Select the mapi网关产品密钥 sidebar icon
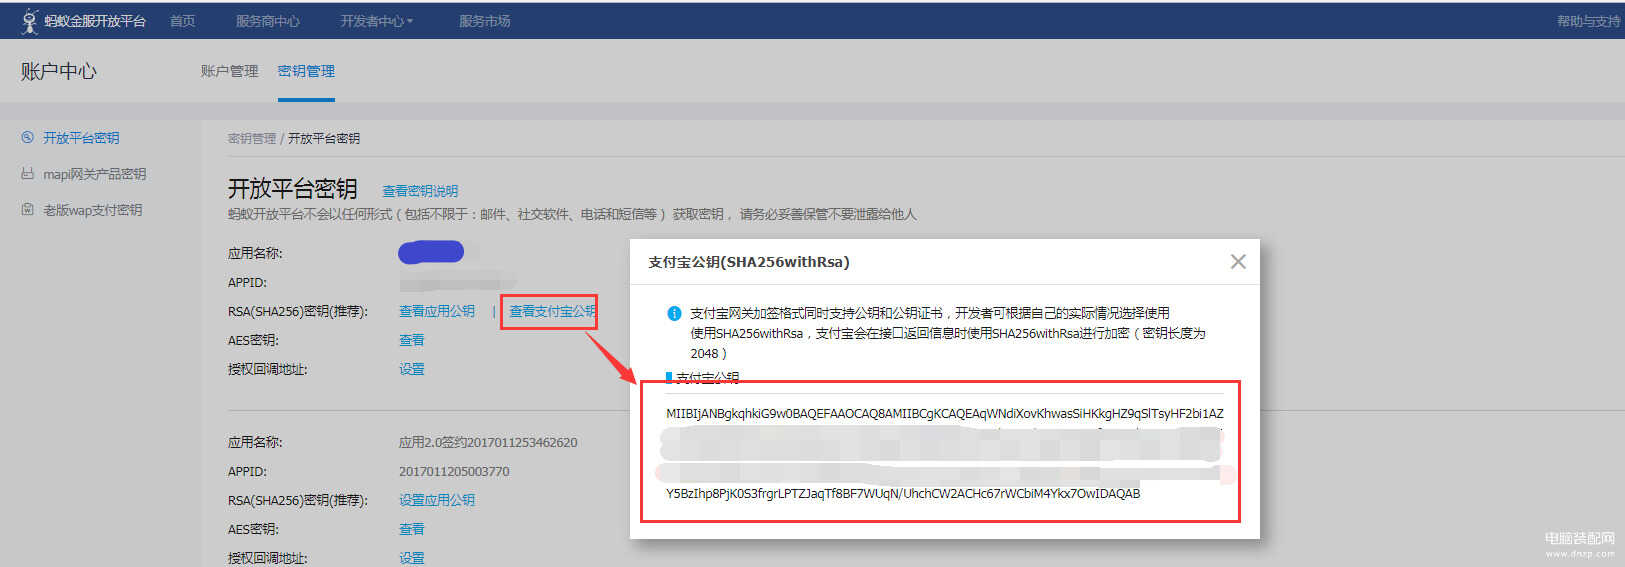The image size is (1625, 567). 27,174
